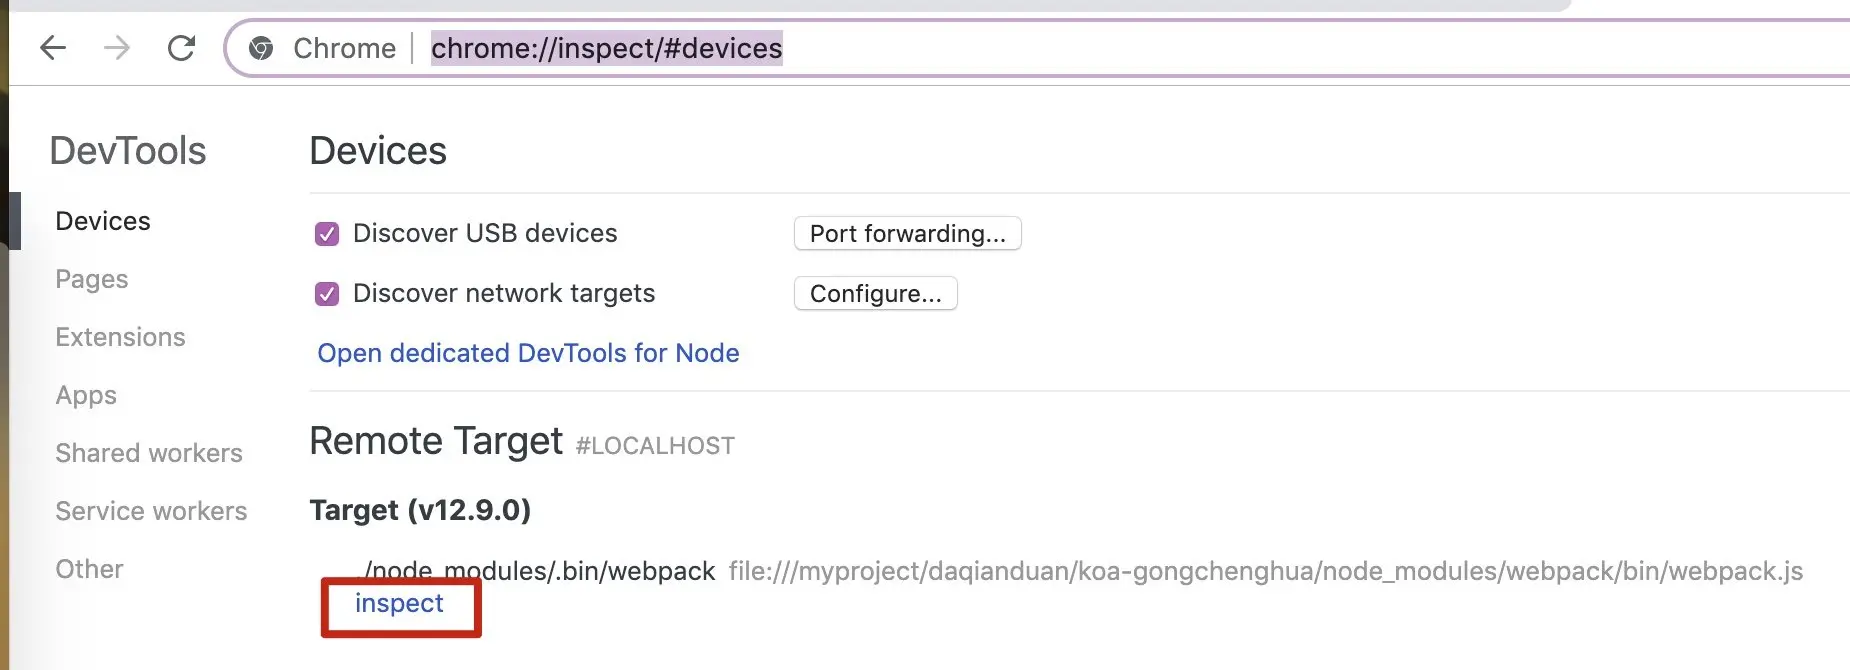Select Devices in the sidebar
The width and height of the screenshot is (1850, 670).
point(103,221)
